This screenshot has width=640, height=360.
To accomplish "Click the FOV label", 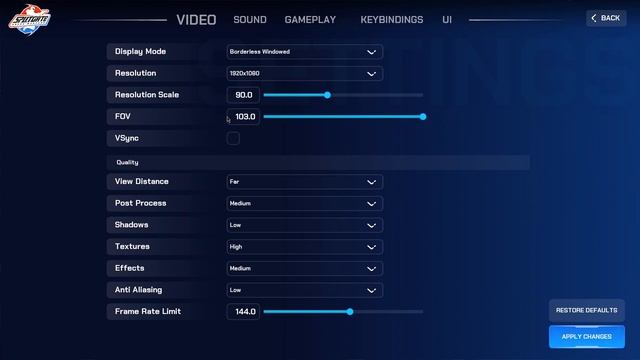I will 122,116.
